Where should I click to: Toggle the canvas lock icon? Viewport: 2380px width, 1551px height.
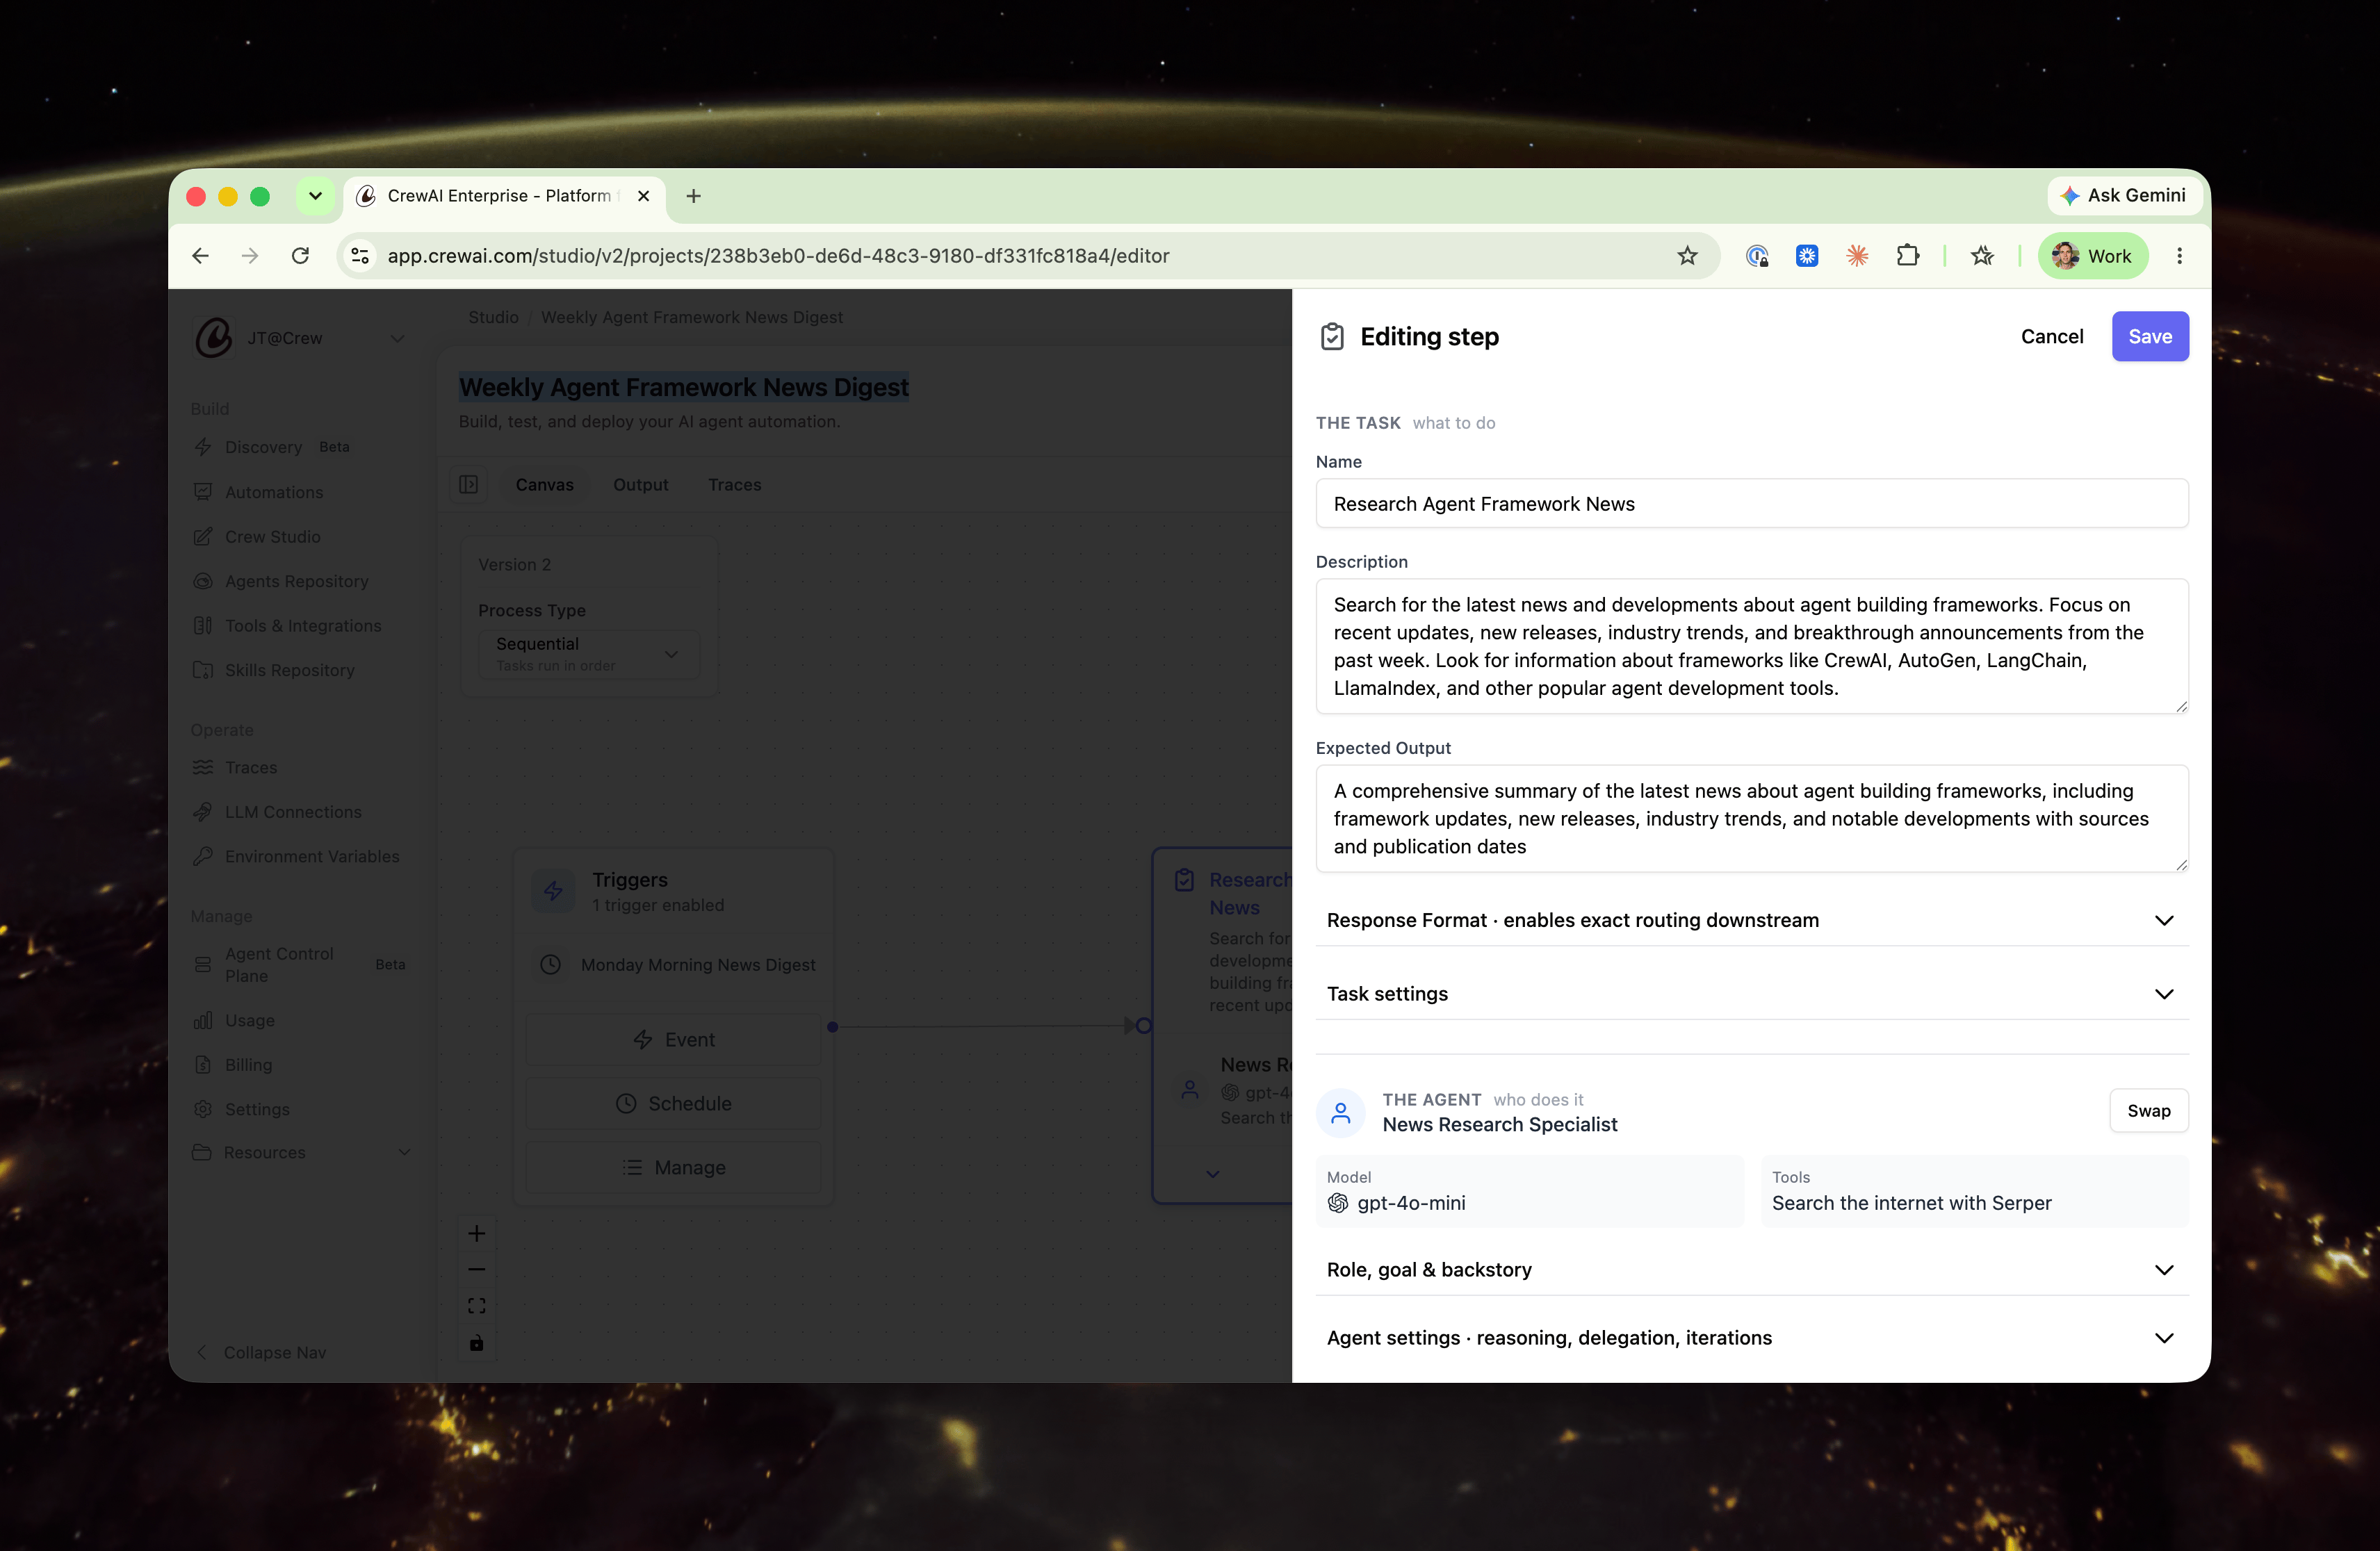point(477,1343)
